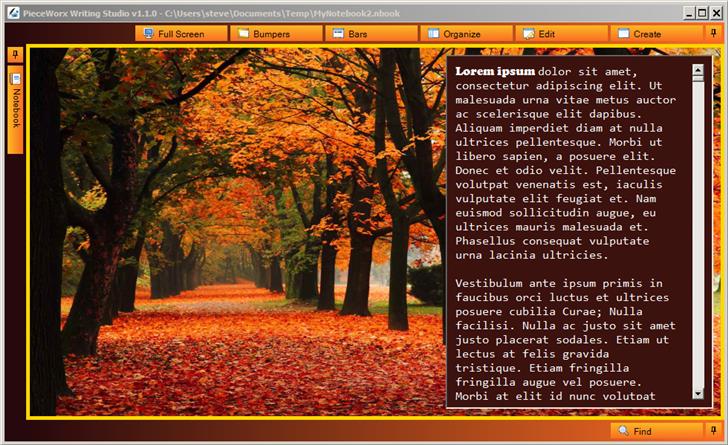This screenshot has width=728, height=445.
Task: Click the Bars panel icon
Action: point(338,34)
